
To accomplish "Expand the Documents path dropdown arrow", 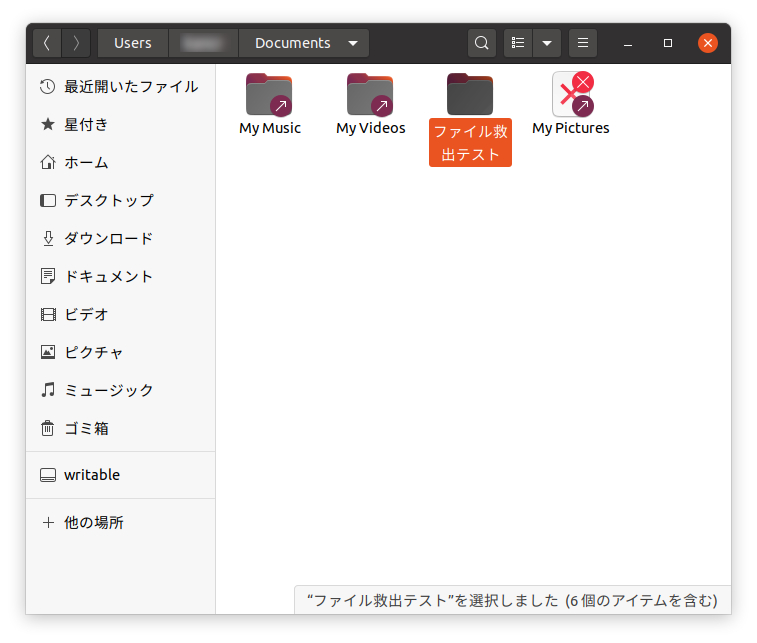I will tap(353, 43).
